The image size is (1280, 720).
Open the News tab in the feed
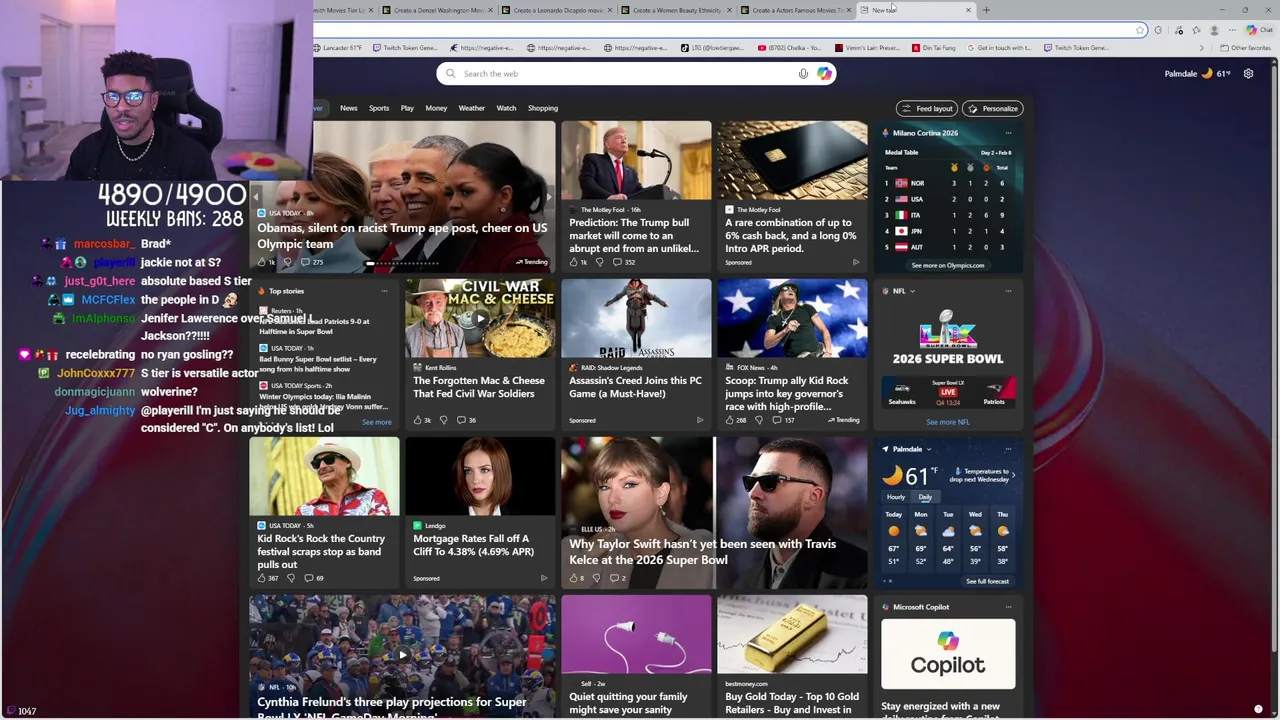(348, 108)
